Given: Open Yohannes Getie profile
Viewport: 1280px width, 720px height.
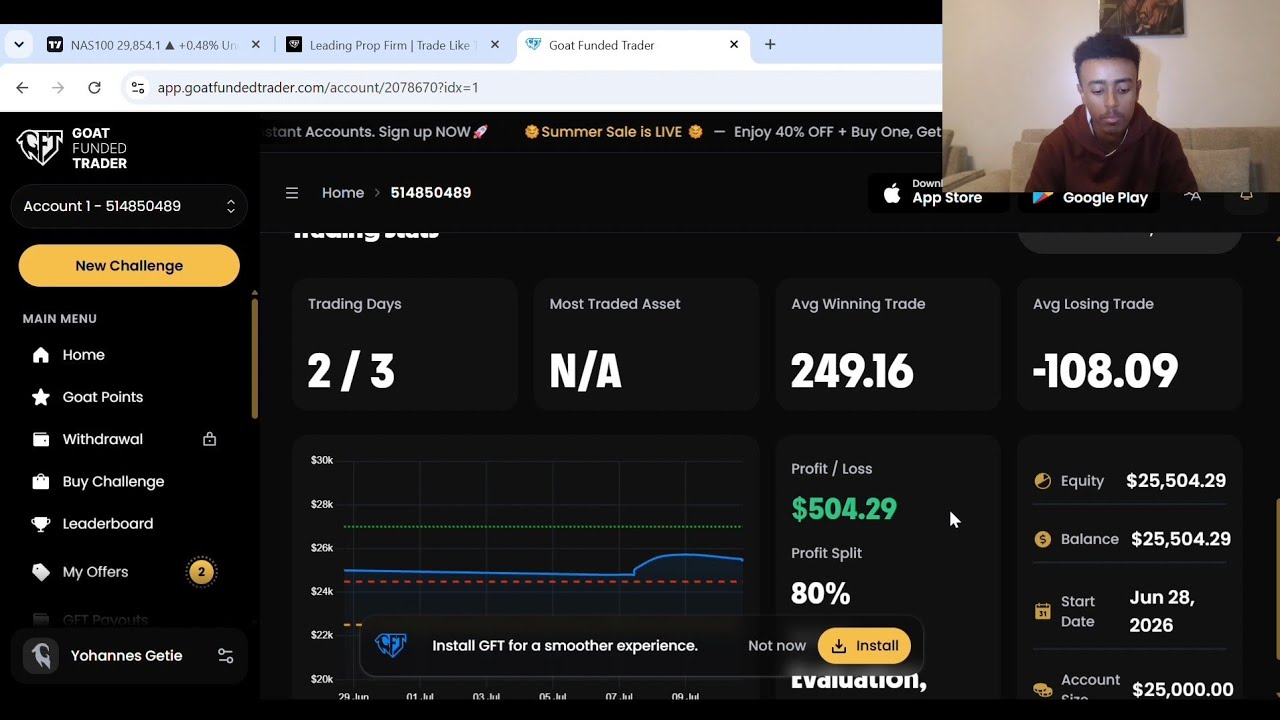Looking at the screenshot, I should pos(129,656).
